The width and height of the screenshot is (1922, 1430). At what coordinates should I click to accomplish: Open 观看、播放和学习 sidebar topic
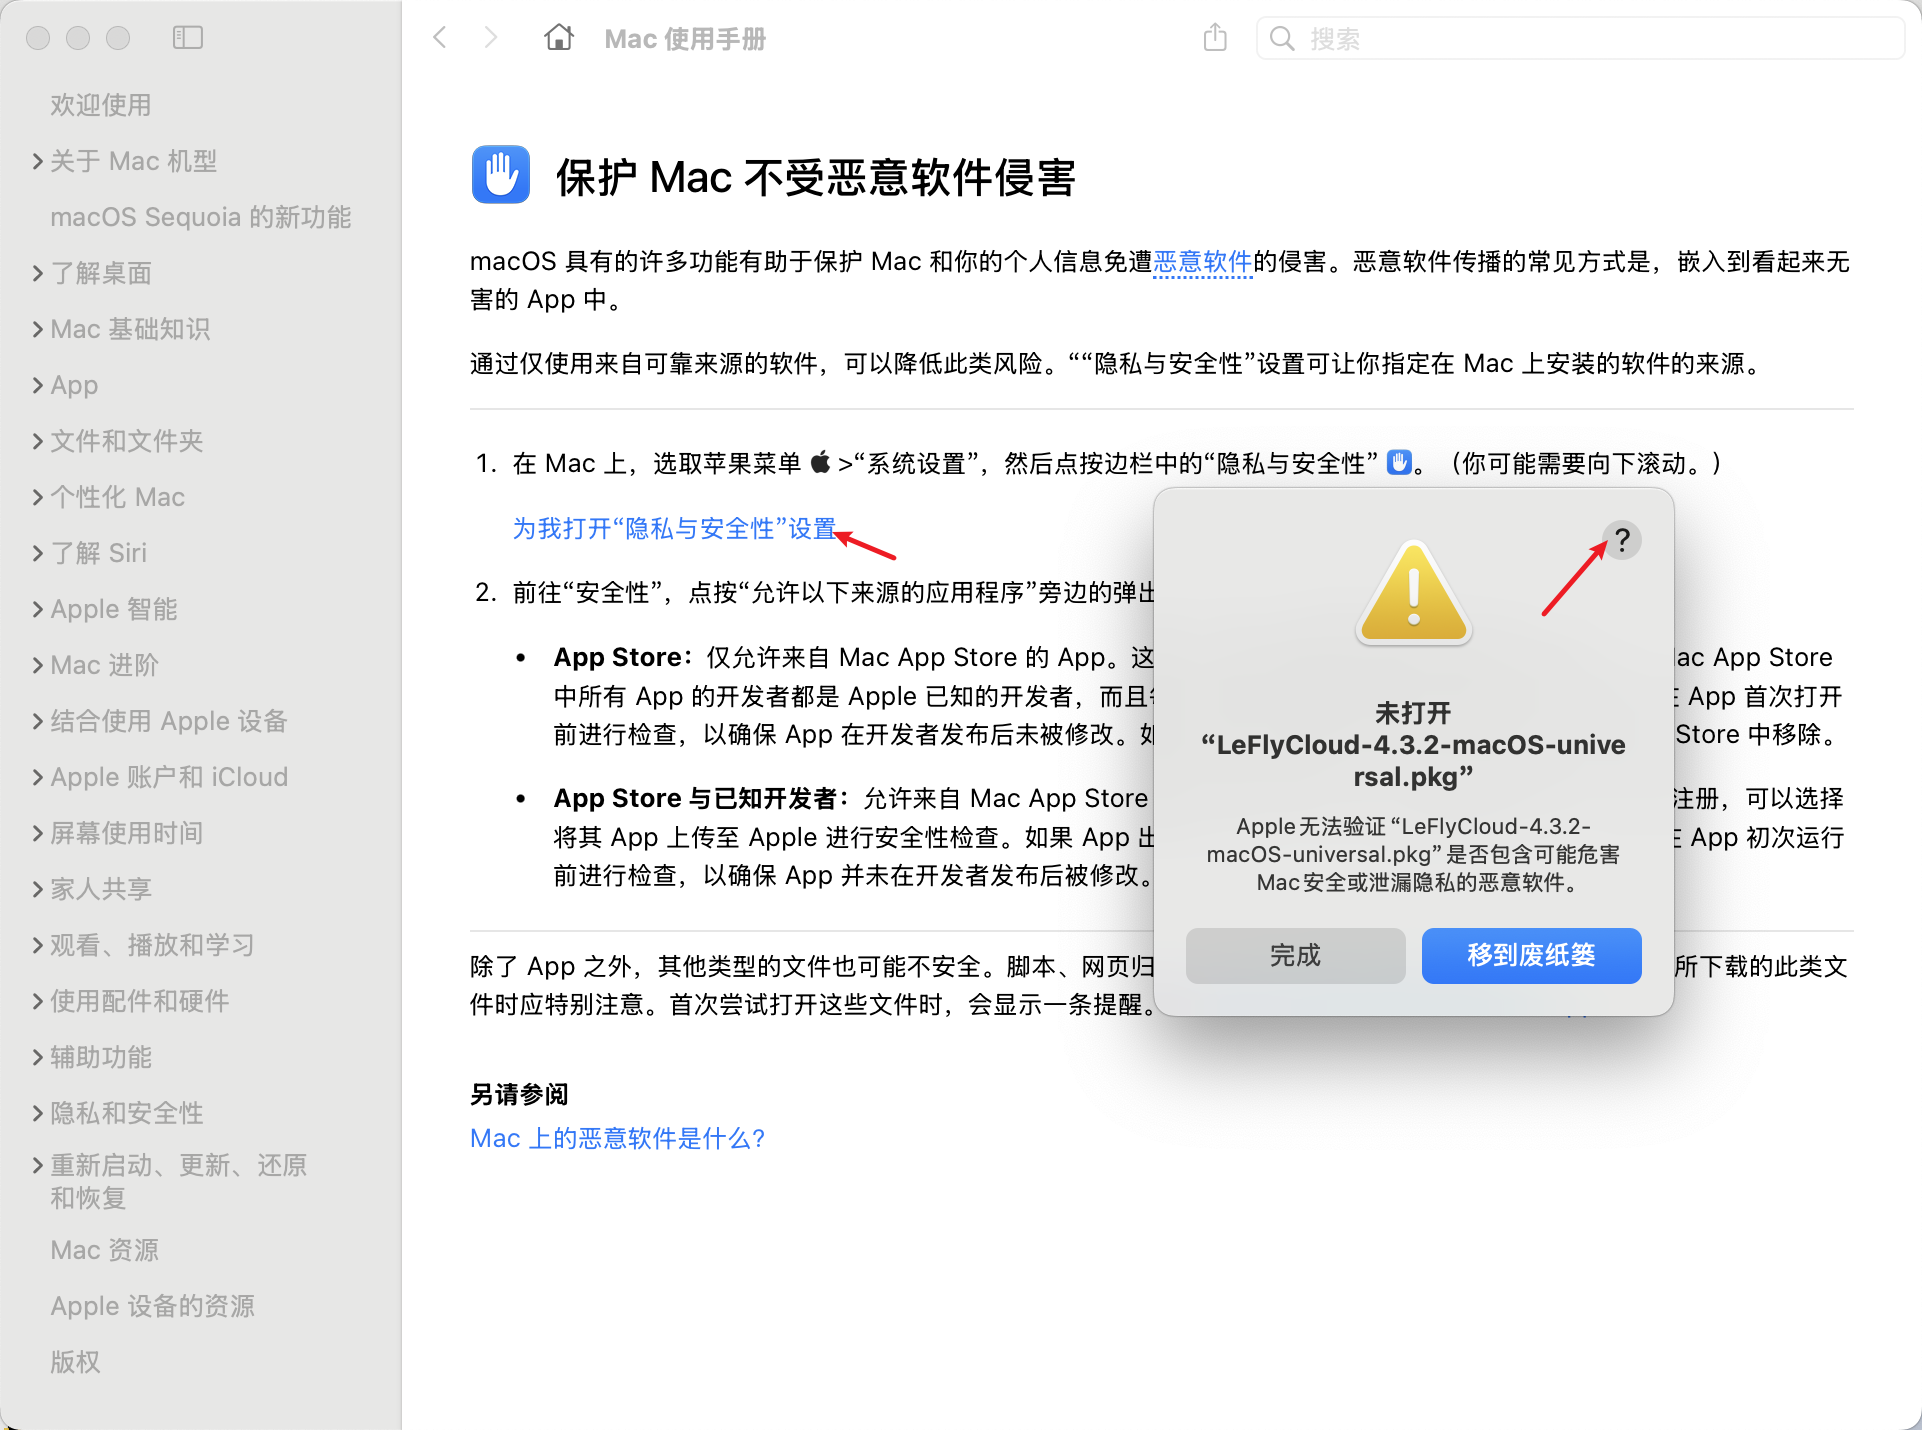pos(153,945)
